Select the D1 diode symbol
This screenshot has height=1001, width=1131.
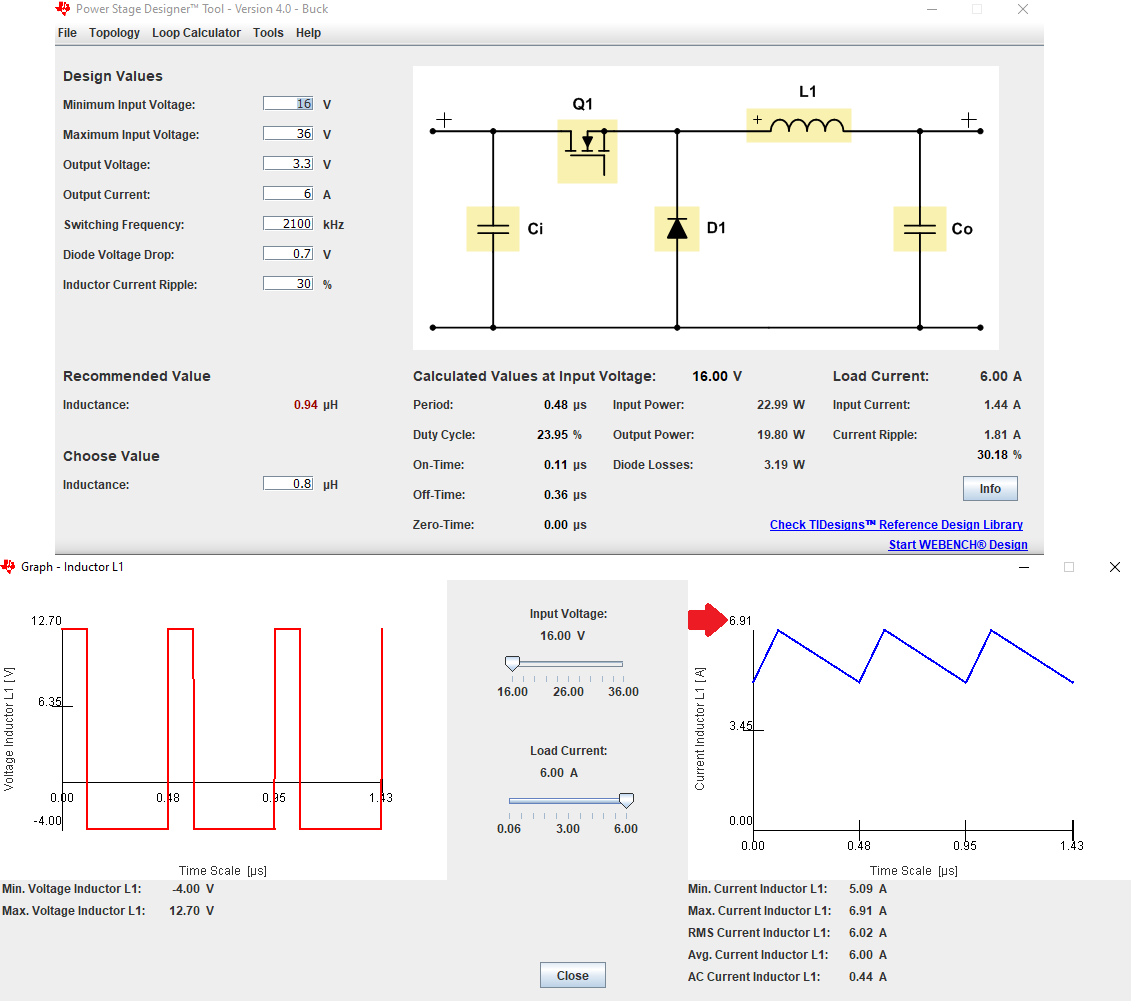coord(677,228)
